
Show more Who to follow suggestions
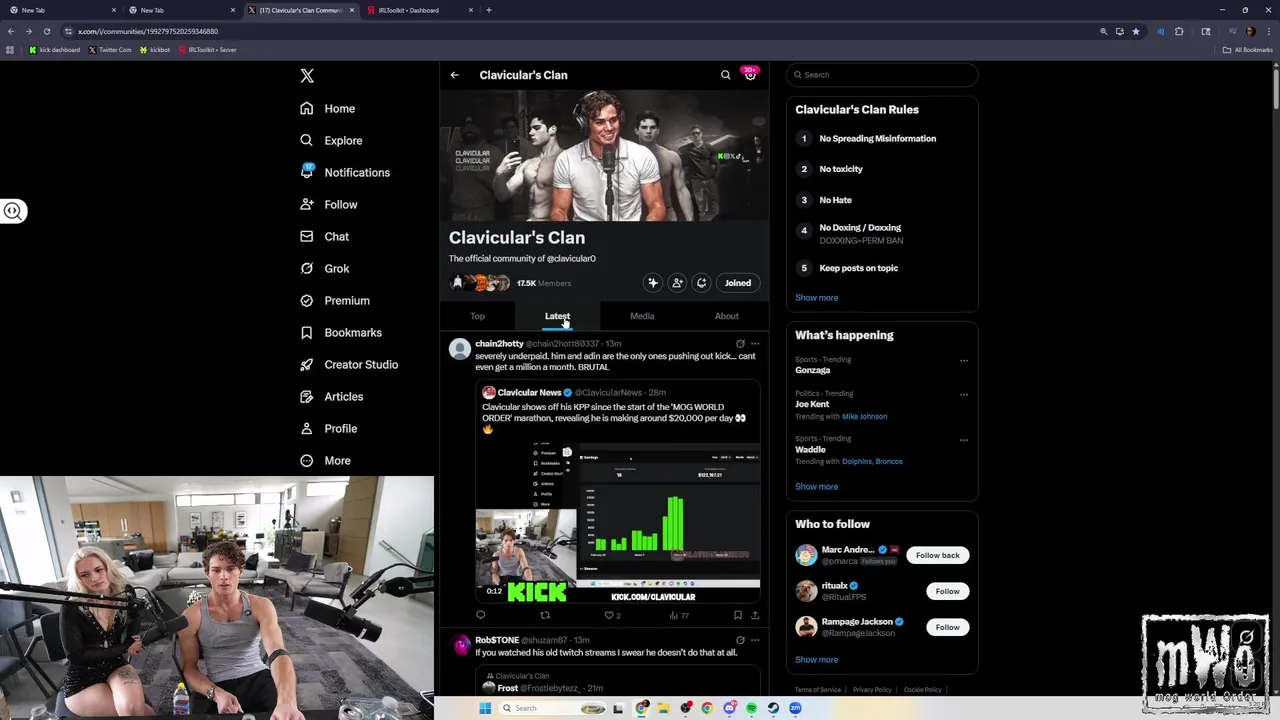(x=817, y=660)
